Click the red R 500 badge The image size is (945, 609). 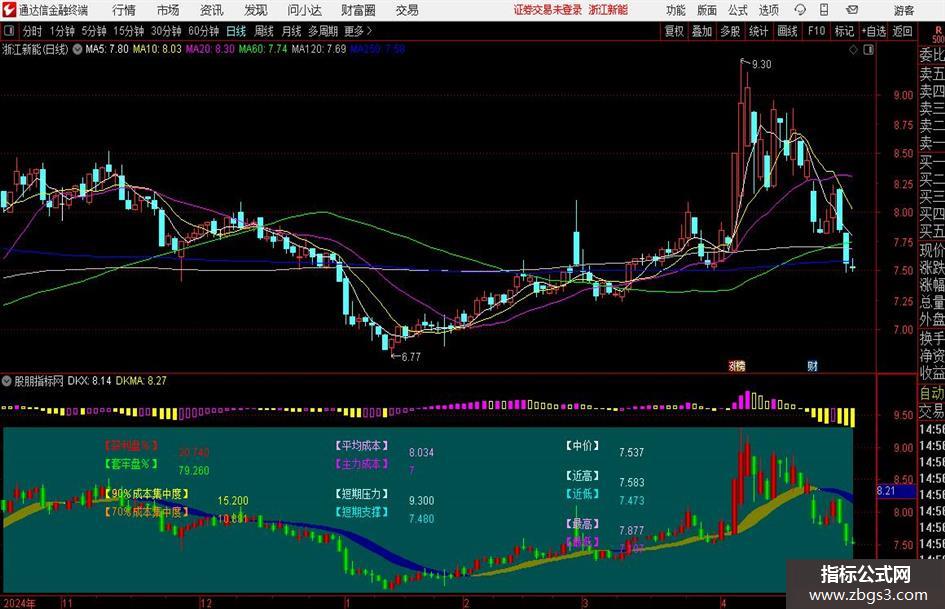(938, 34)
